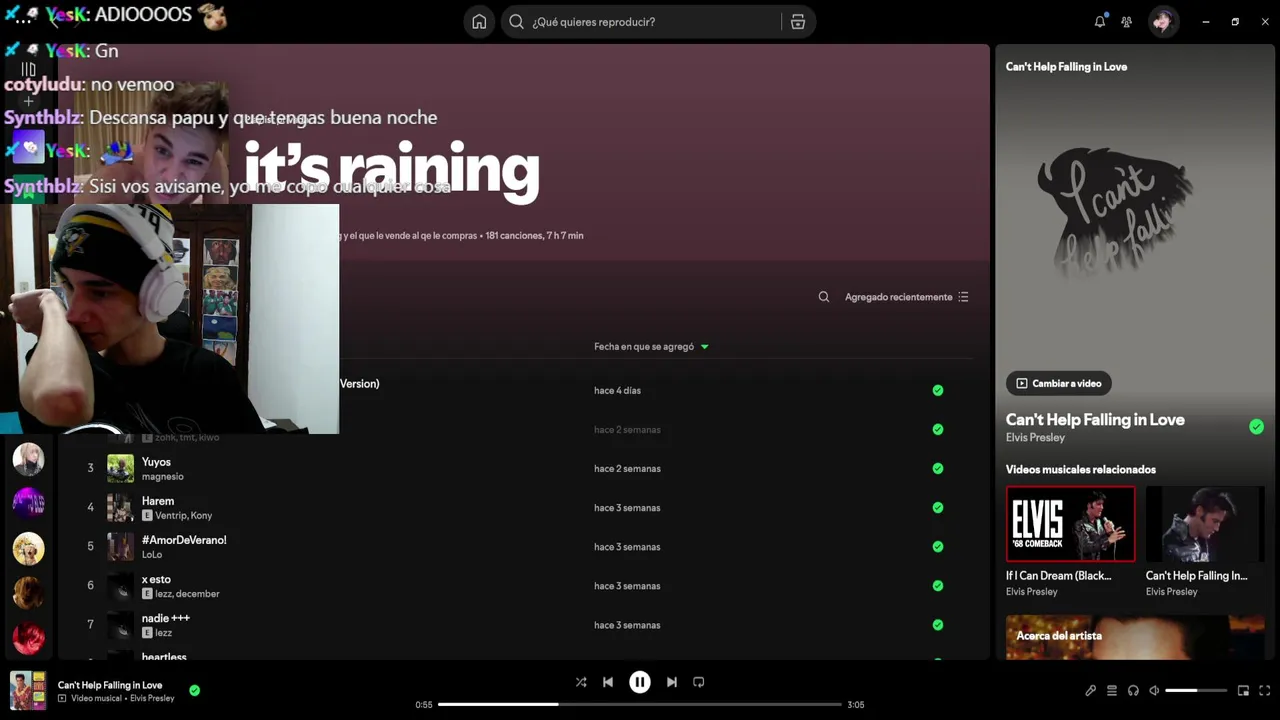Open Lyrics via microphone icon
The width and height of the screenshot is (1280, 720).
1090,690
